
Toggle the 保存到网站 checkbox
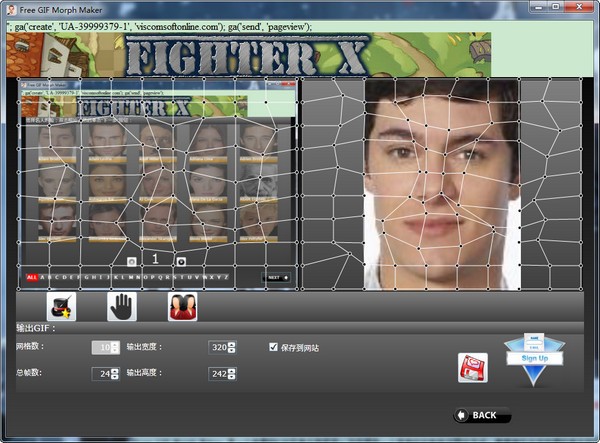tap(273, 347)
